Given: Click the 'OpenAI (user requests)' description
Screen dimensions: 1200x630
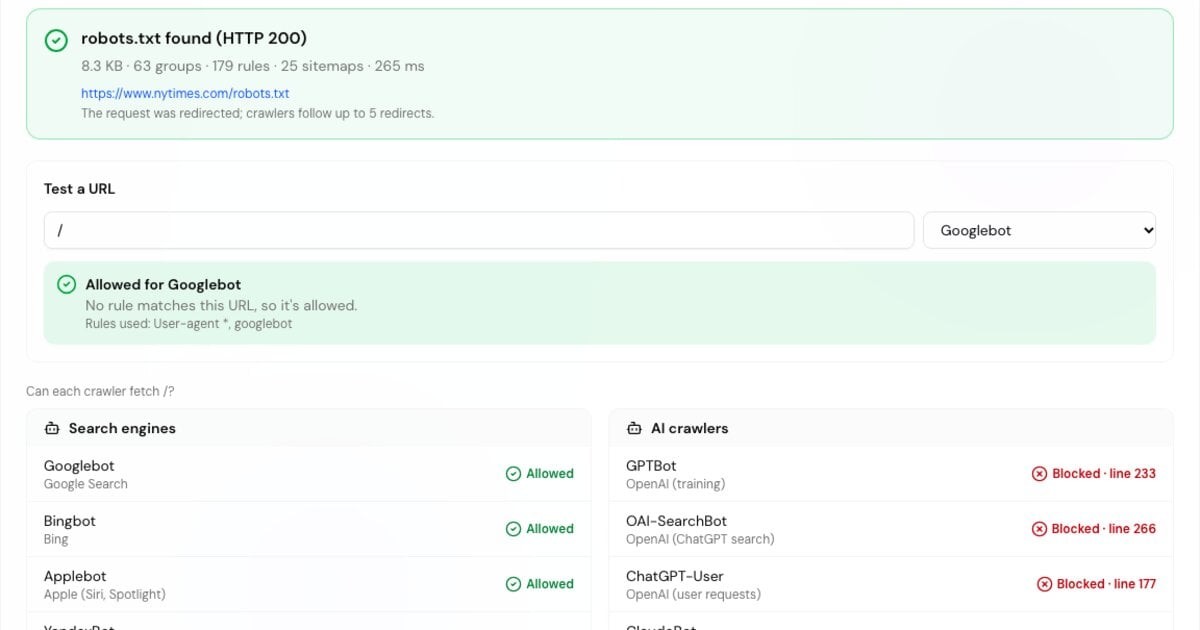Looking at the screenshot, I should (693, 594).
